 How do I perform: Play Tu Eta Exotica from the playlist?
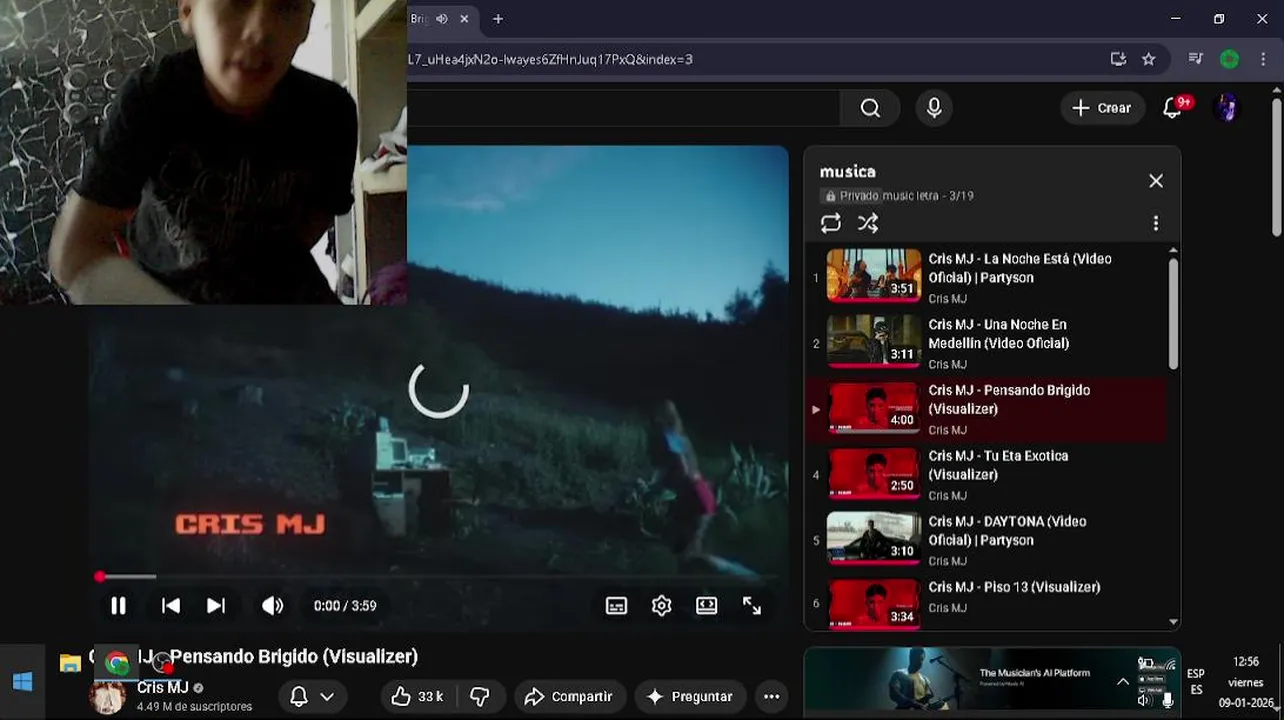pyautogui.click(x=986, y=474)
